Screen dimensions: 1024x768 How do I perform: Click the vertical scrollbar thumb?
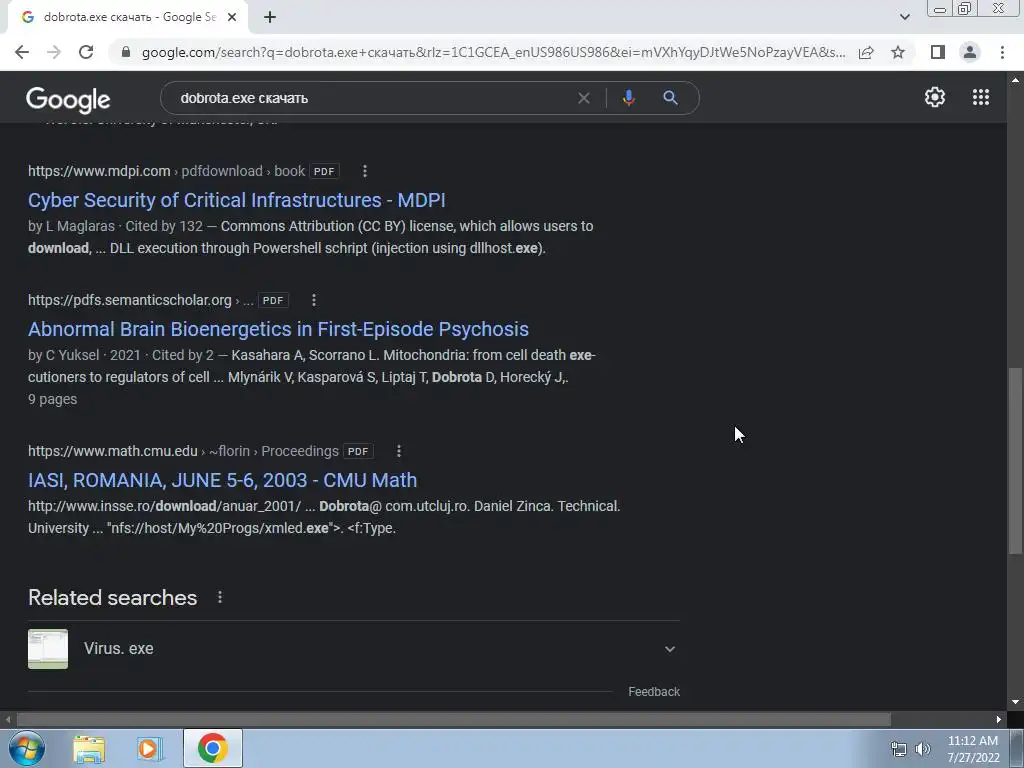point(1015,460)
